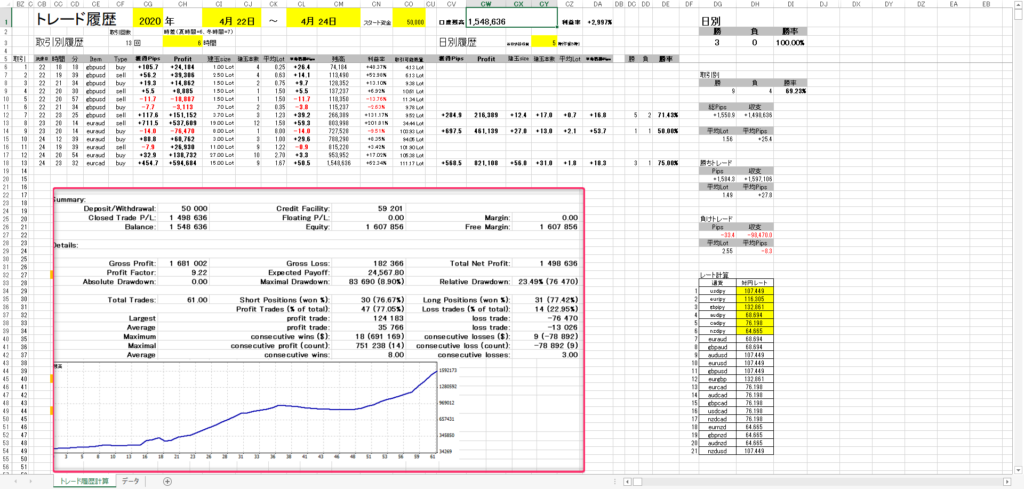Click the add new sheet plus icon

166,481
